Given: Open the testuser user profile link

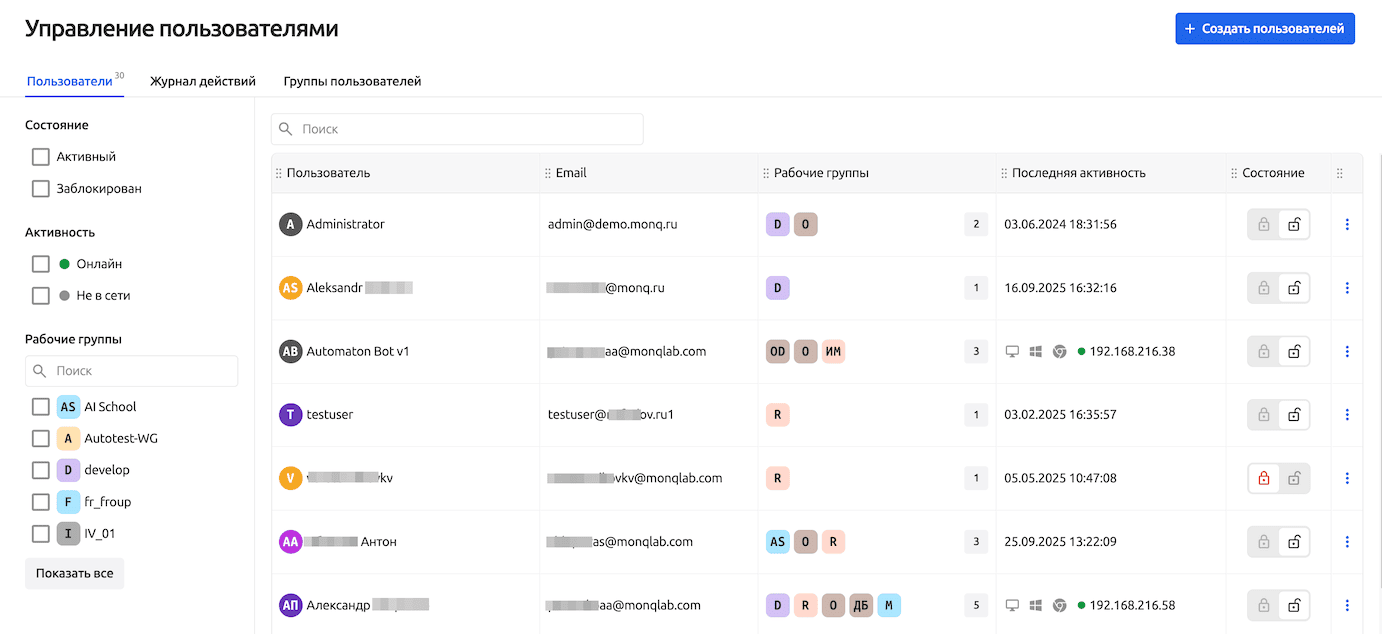Looking at the screenshot, I should tap(329, 415).
